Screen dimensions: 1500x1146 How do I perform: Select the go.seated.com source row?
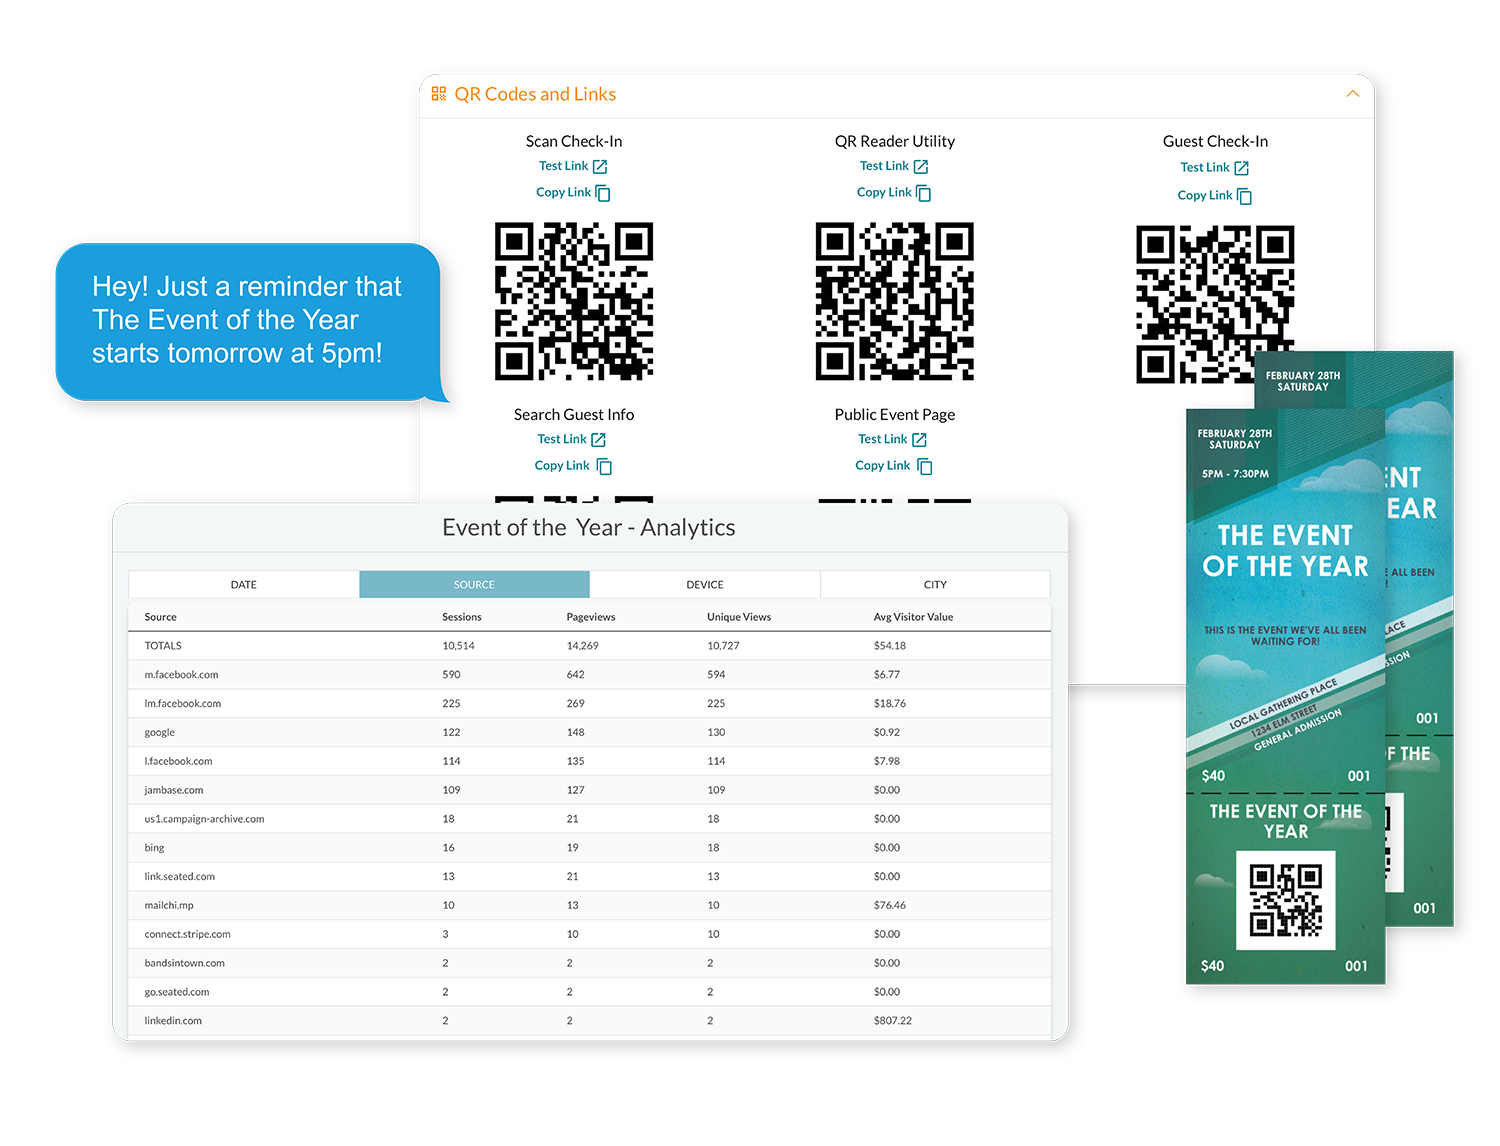(x=590, y=992)
